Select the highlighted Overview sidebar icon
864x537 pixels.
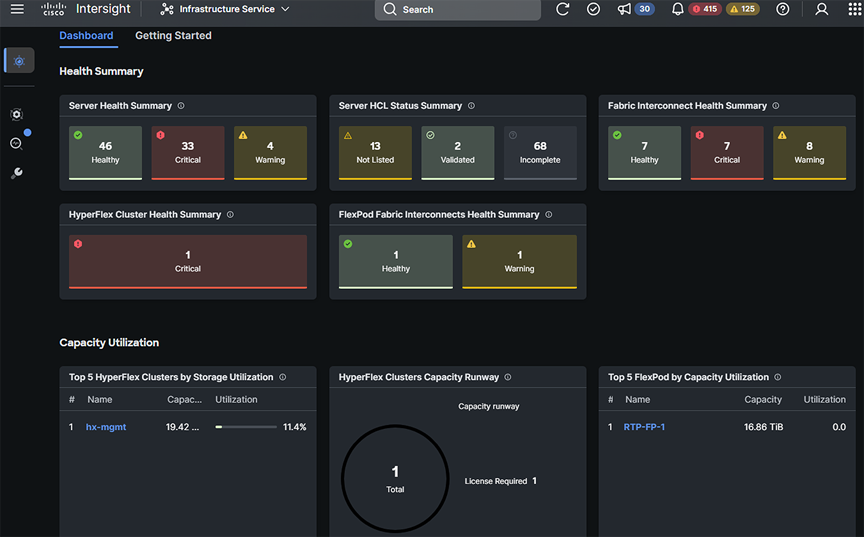click(19, 61)
